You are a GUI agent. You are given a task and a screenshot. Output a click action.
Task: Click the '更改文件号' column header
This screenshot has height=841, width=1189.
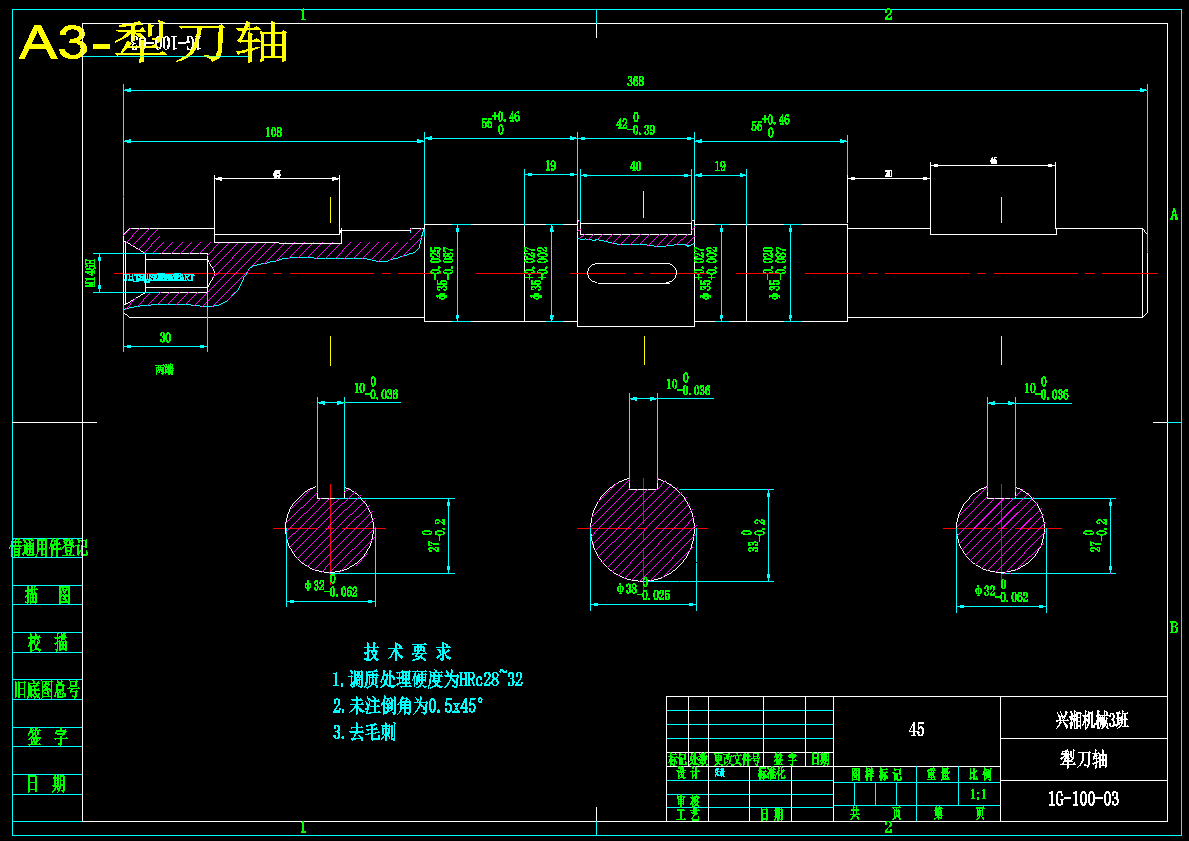pos(736,759)
